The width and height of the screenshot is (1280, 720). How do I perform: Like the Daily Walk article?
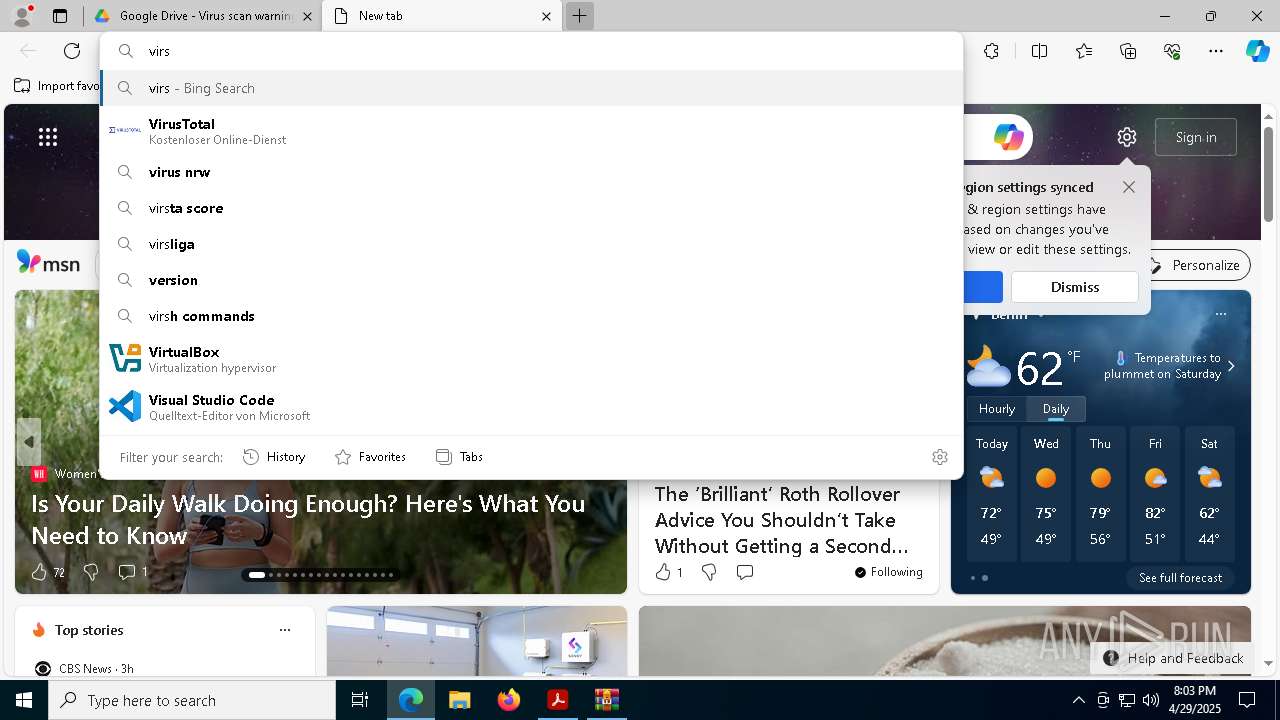click(40, 572)
